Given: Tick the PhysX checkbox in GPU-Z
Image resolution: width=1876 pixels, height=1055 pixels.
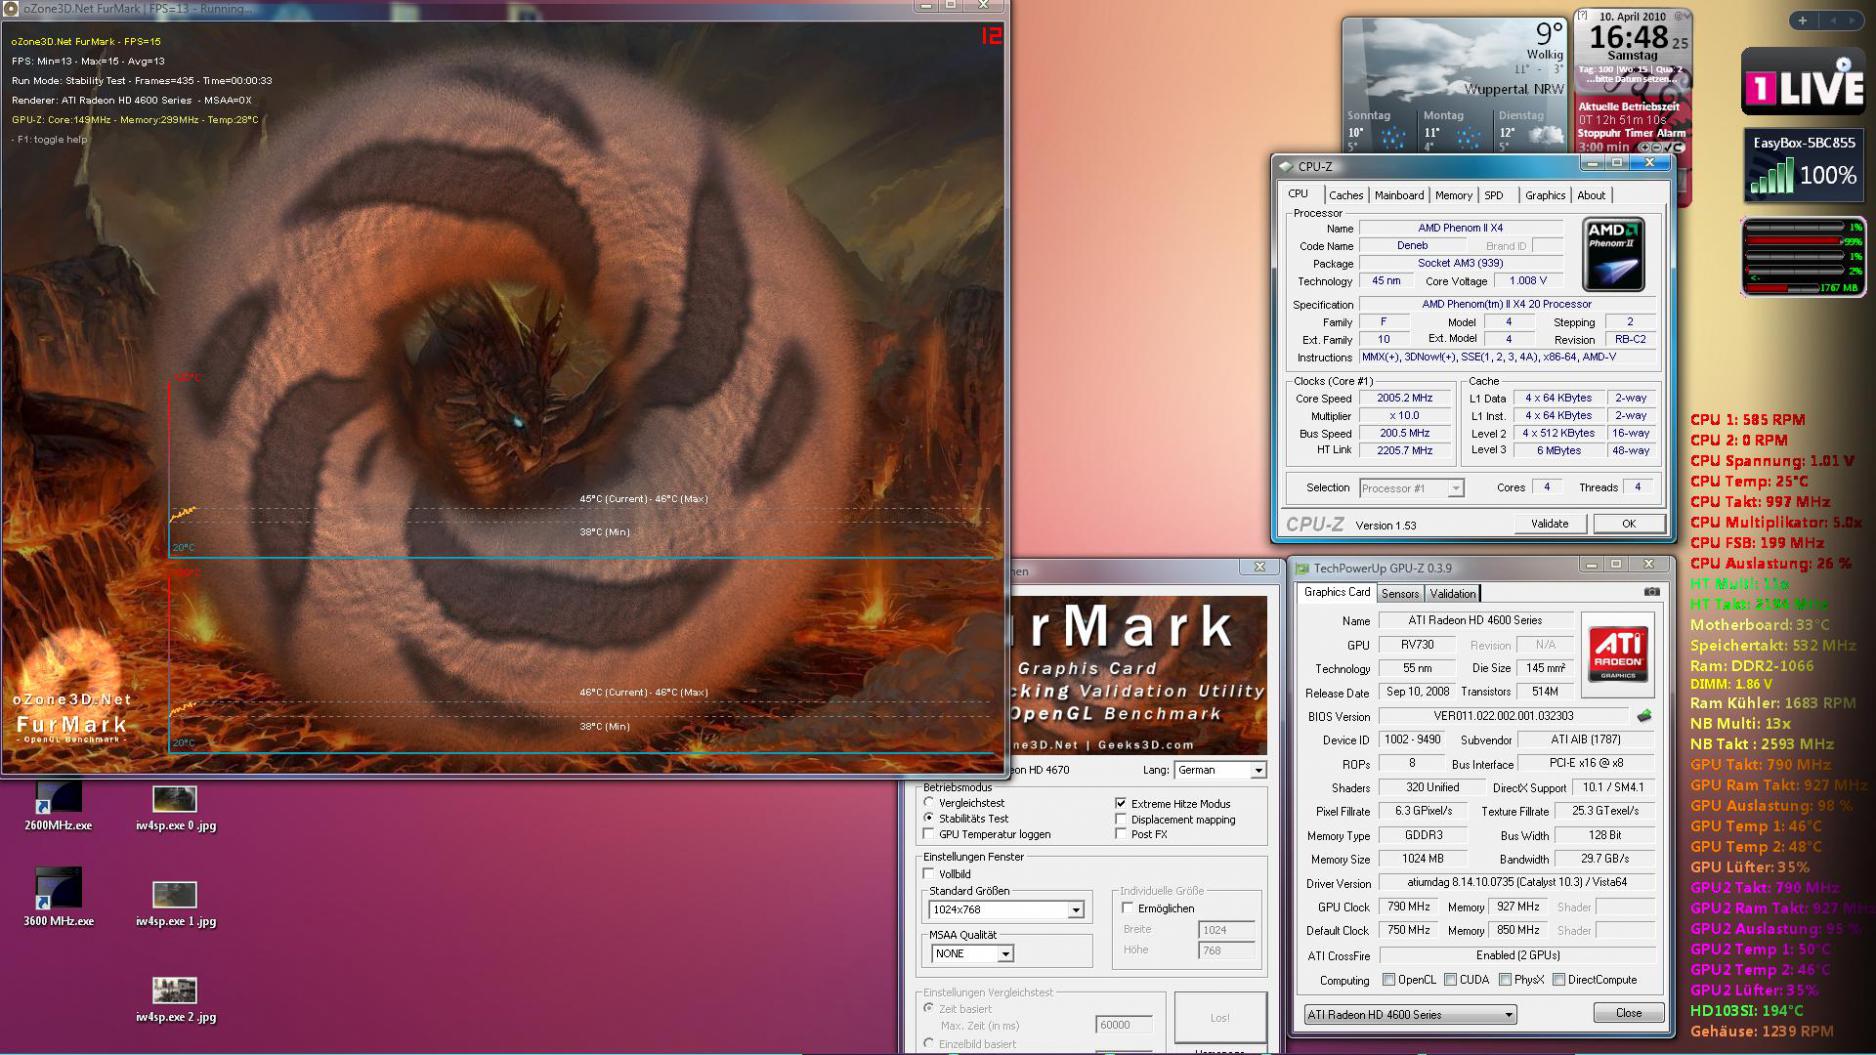Looking at the screenshot, I should coord(1505,979).
